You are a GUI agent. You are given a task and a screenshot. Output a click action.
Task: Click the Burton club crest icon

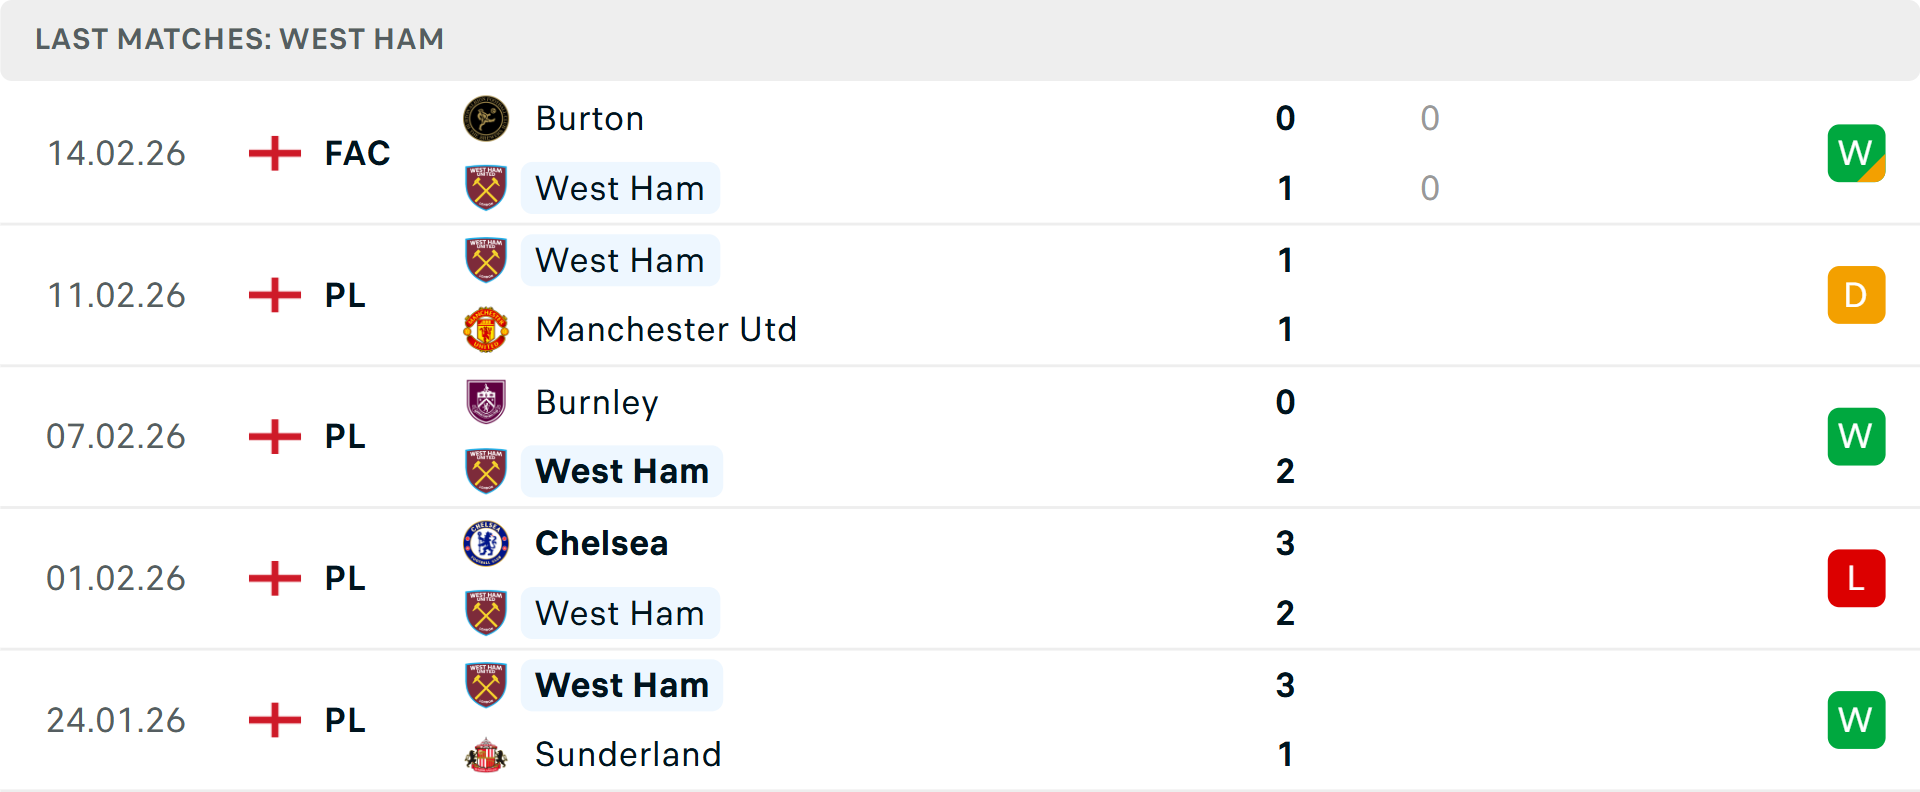point(487,118)
